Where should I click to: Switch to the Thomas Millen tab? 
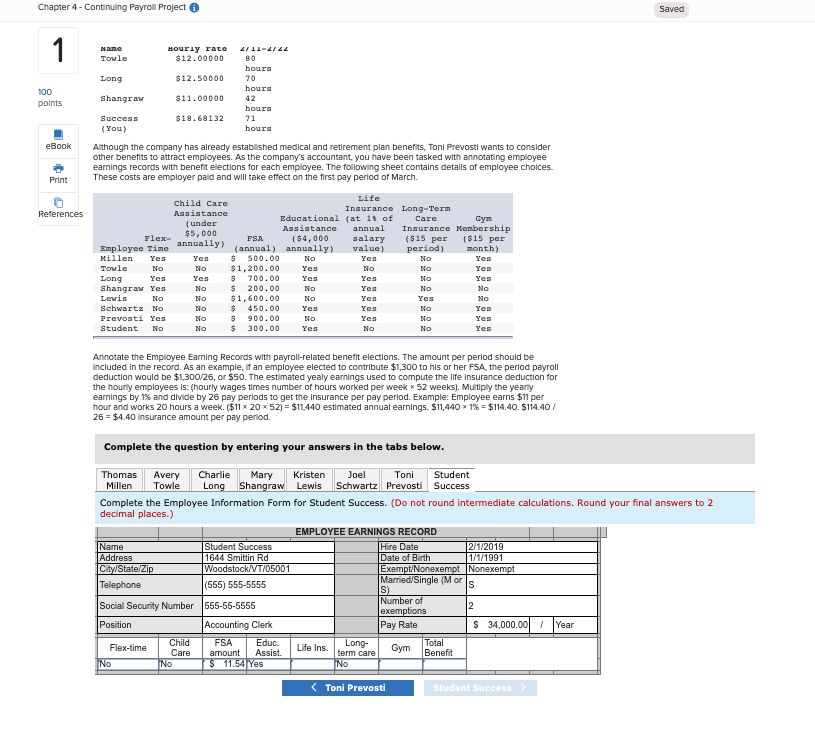pos(118,480)
